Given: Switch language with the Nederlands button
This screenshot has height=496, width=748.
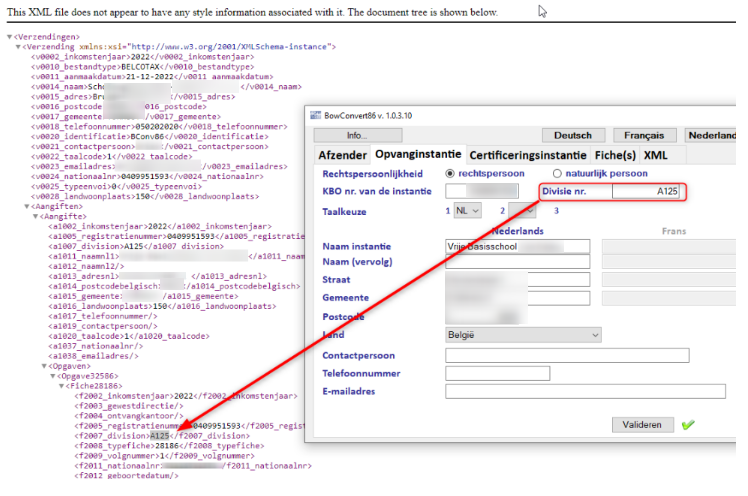Looking at the screenshot, I should (711, 135).
